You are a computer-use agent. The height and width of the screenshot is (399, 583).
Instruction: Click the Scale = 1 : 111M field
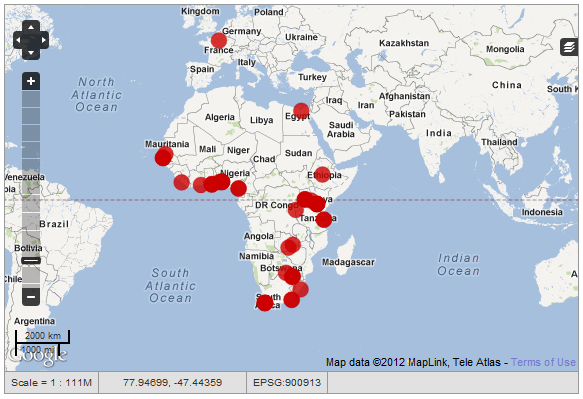tap(51, 382)
